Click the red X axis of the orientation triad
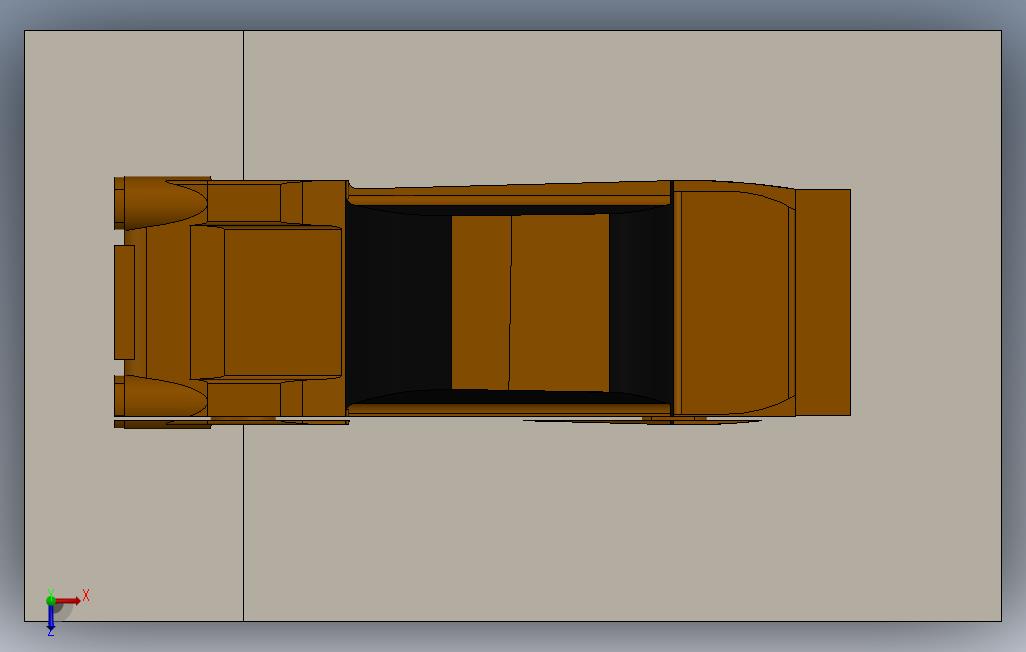The height and width of the screenshot is (652, 1026). click(x=68, y=600)
